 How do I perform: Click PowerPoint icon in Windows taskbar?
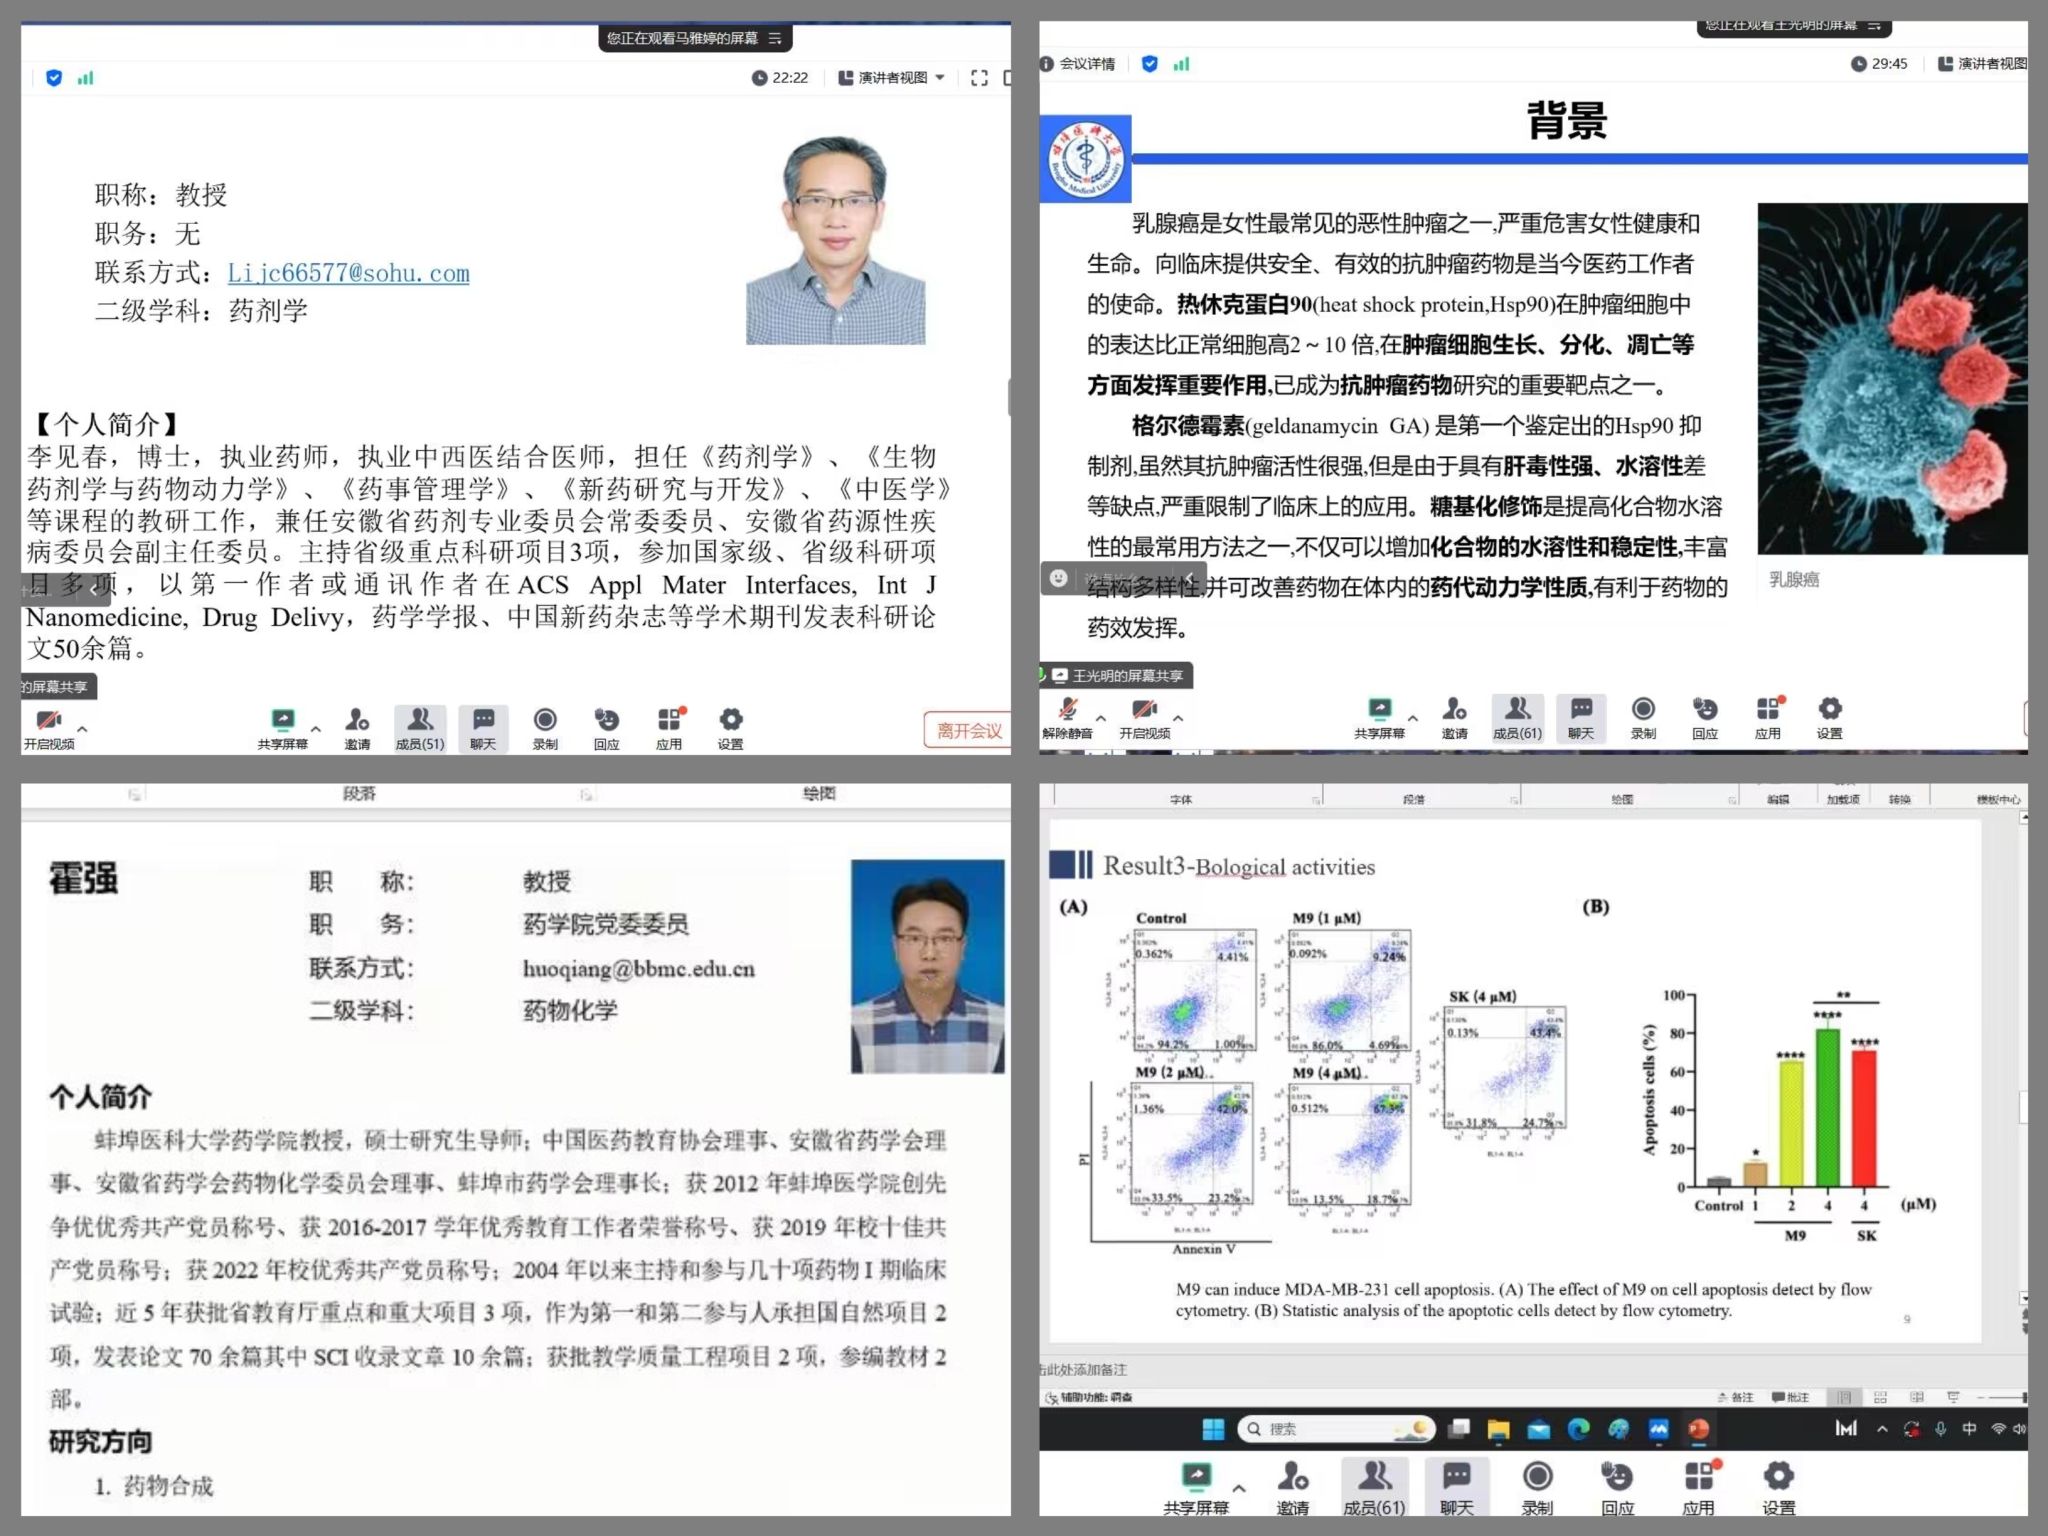(x=1699, y=1429)
